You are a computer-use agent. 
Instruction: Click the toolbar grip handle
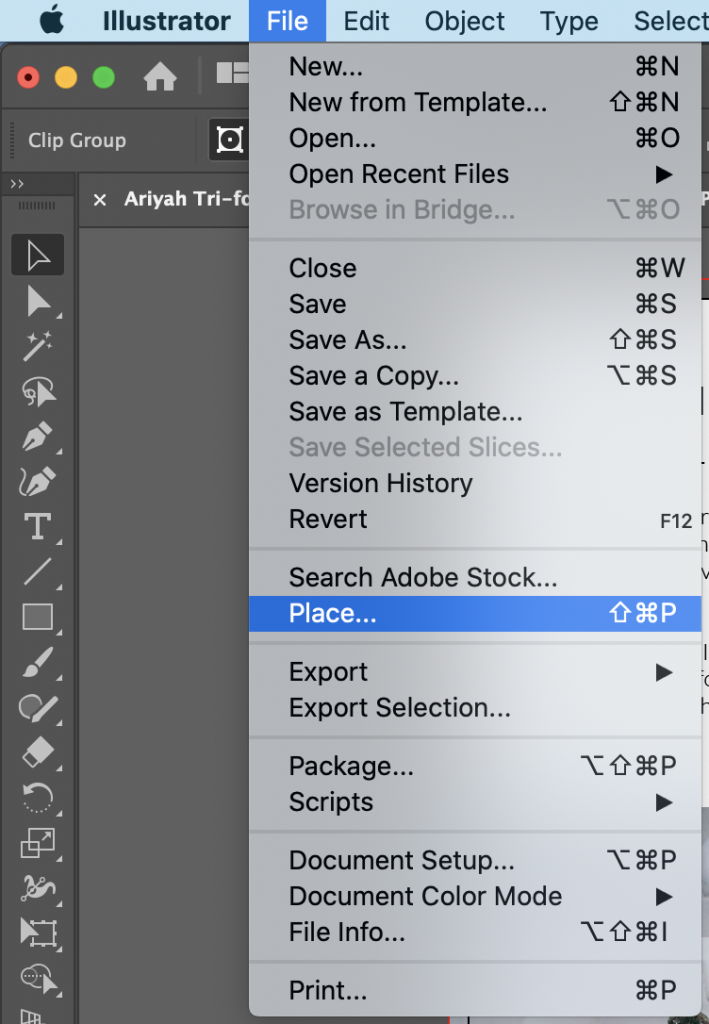point(37,206)
